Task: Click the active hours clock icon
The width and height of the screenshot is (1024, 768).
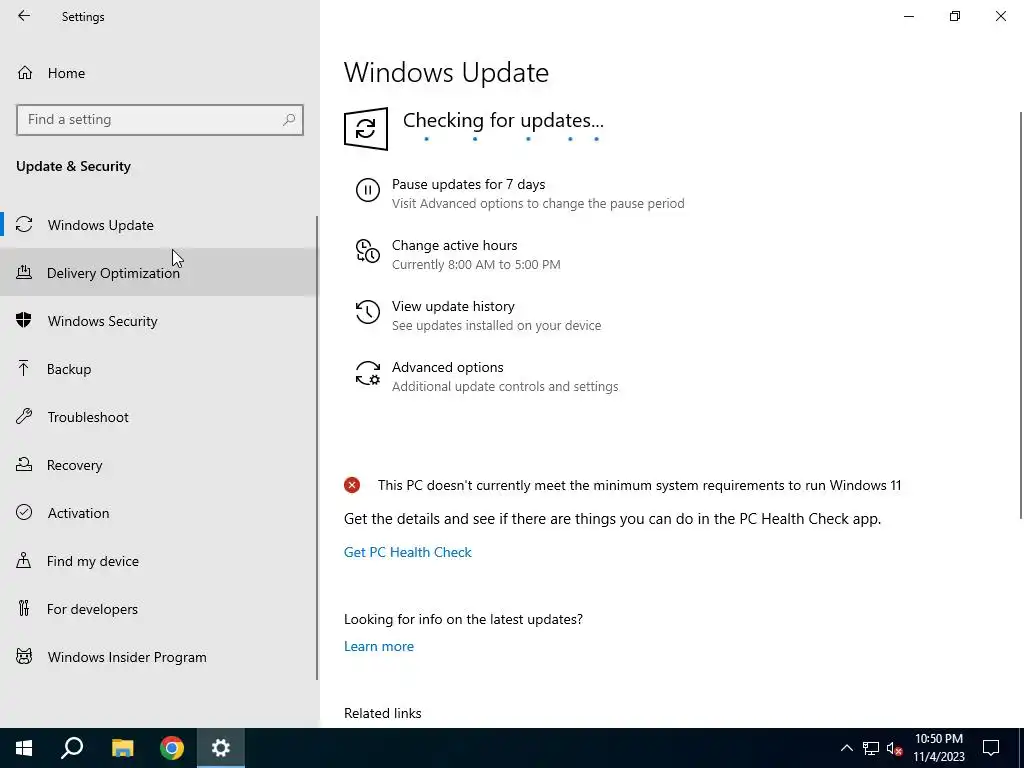Action: click(368, 251)
